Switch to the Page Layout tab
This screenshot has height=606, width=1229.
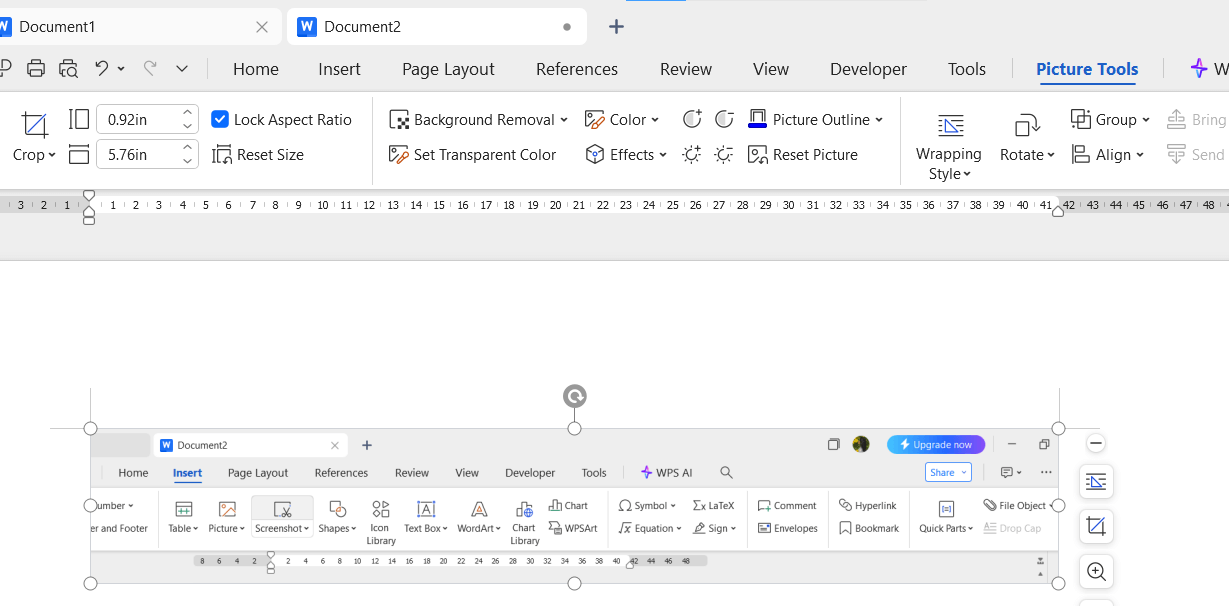448,69
